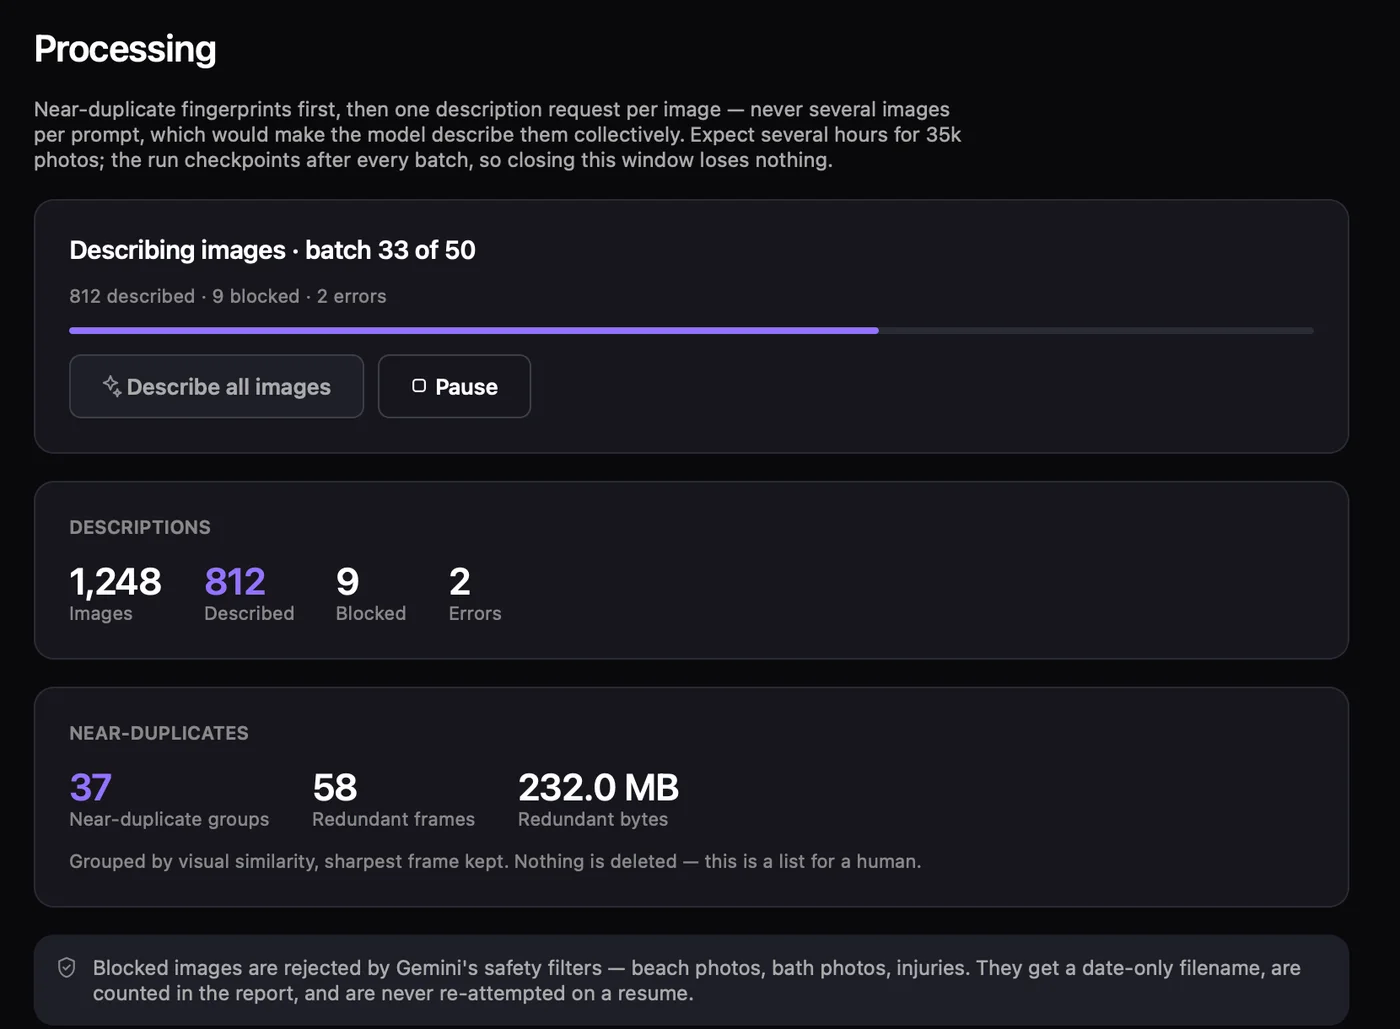The image size is (1400, 1029).
Task: Click the 'Describing images · batch 33 of 50' title
Action: (272, 250)
